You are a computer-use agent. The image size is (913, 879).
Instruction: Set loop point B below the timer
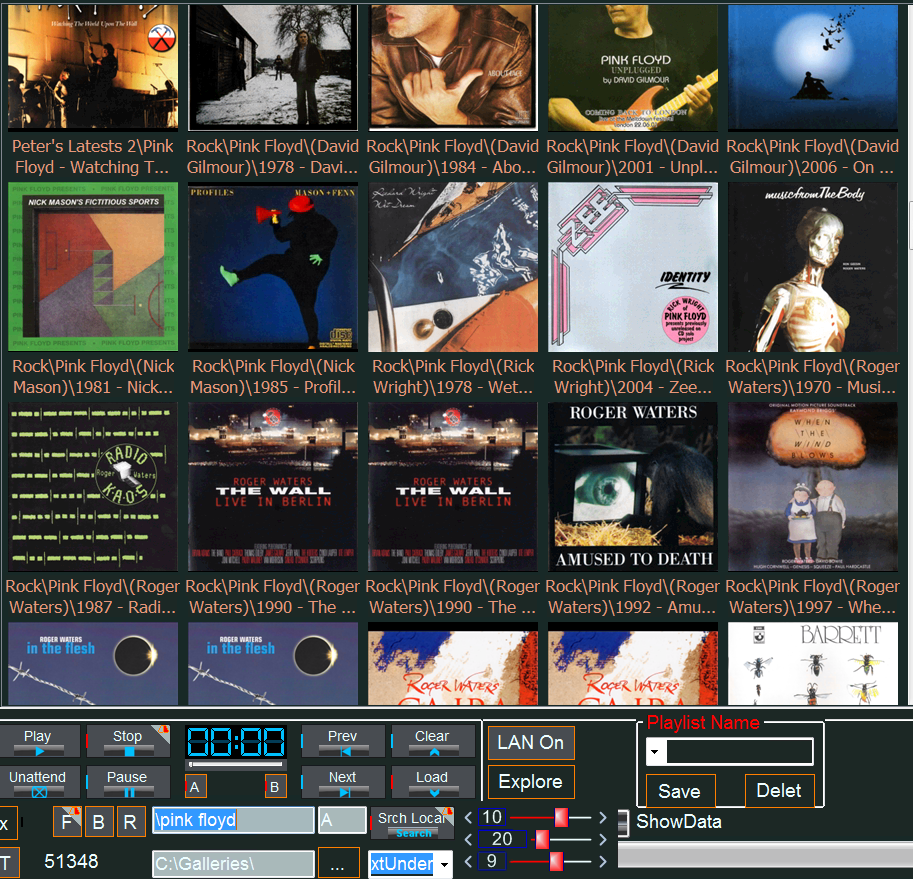(x=275, y=787)
